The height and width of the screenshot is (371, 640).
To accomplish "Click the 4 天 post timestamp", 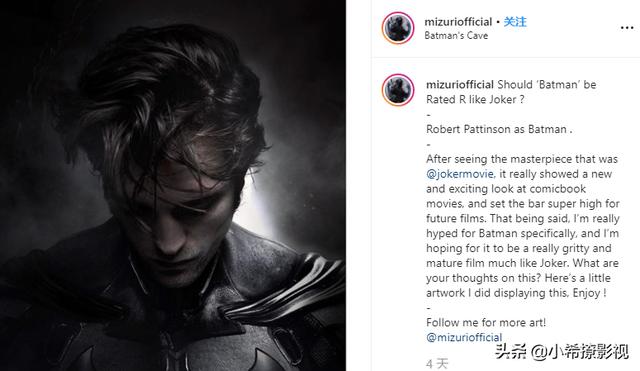I will 437,363.
